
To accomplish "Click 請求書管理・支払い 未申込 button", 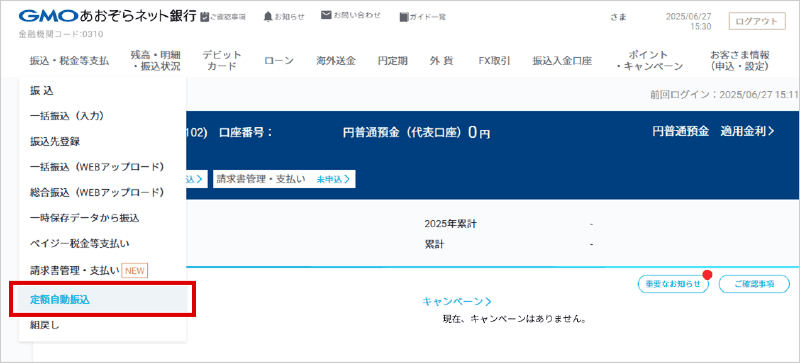I will [x=284, y=179].
